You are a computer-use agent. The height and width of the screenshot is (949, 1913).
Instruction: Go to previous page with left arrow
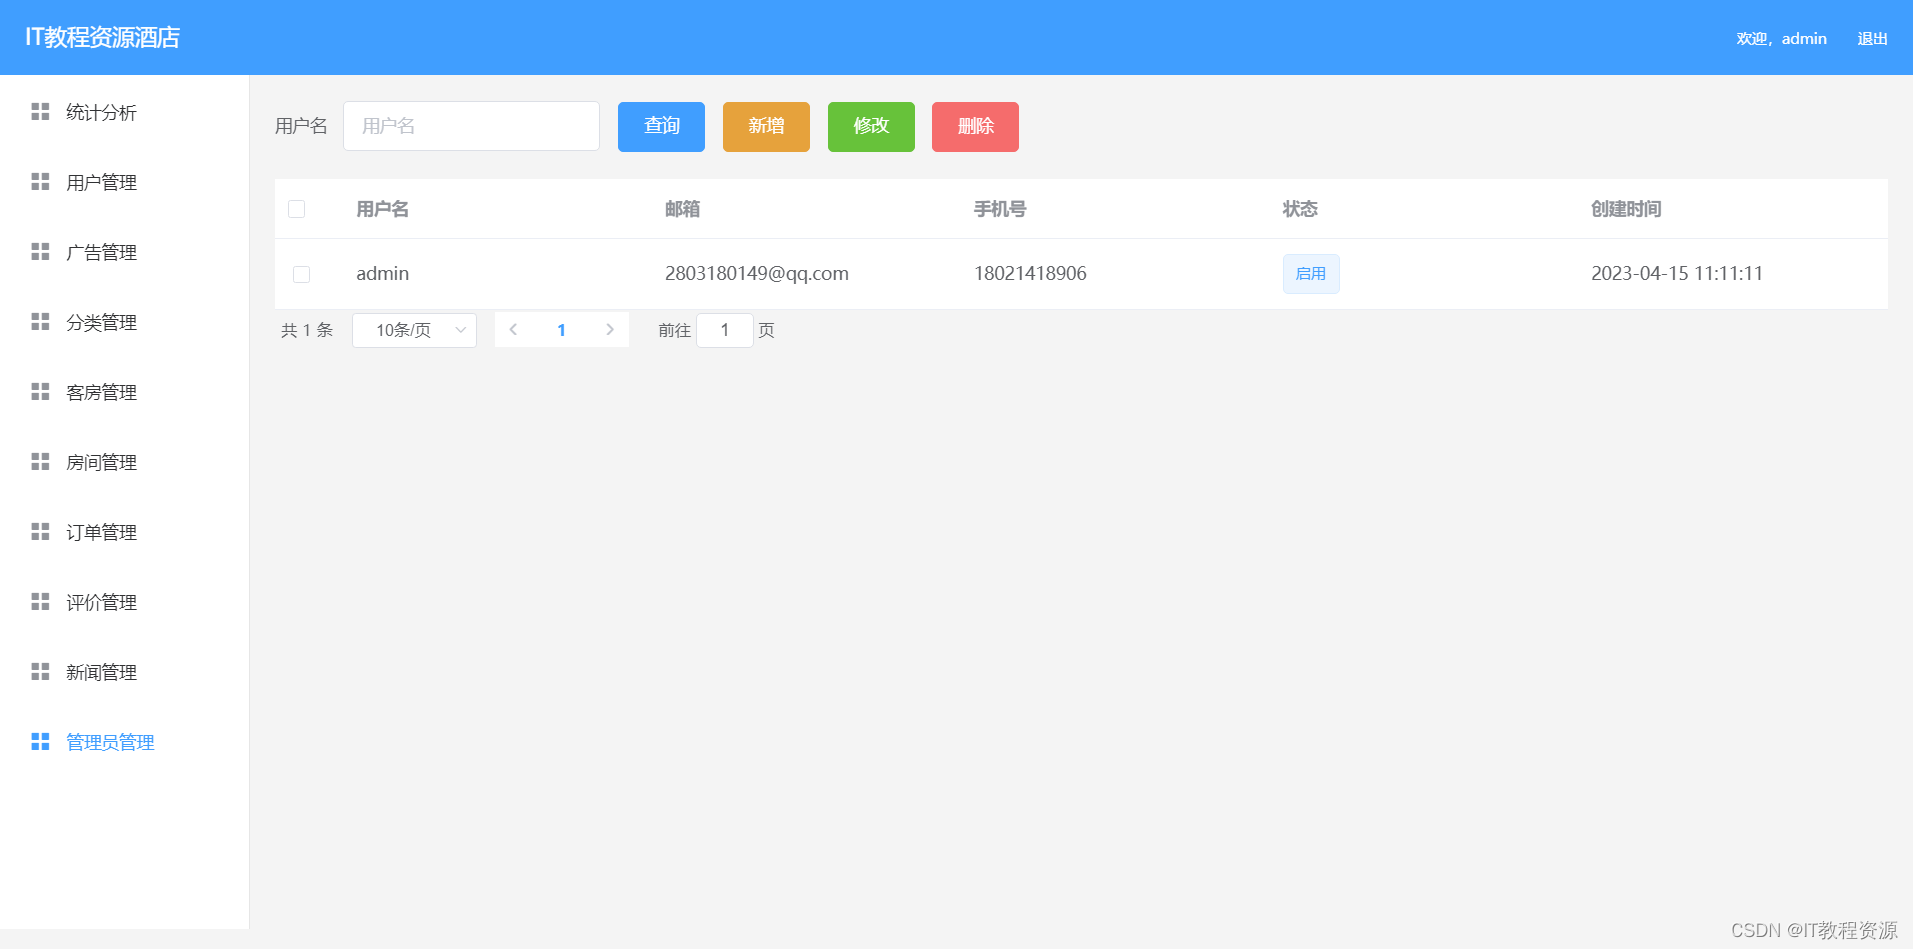click(x=513, y=329)
